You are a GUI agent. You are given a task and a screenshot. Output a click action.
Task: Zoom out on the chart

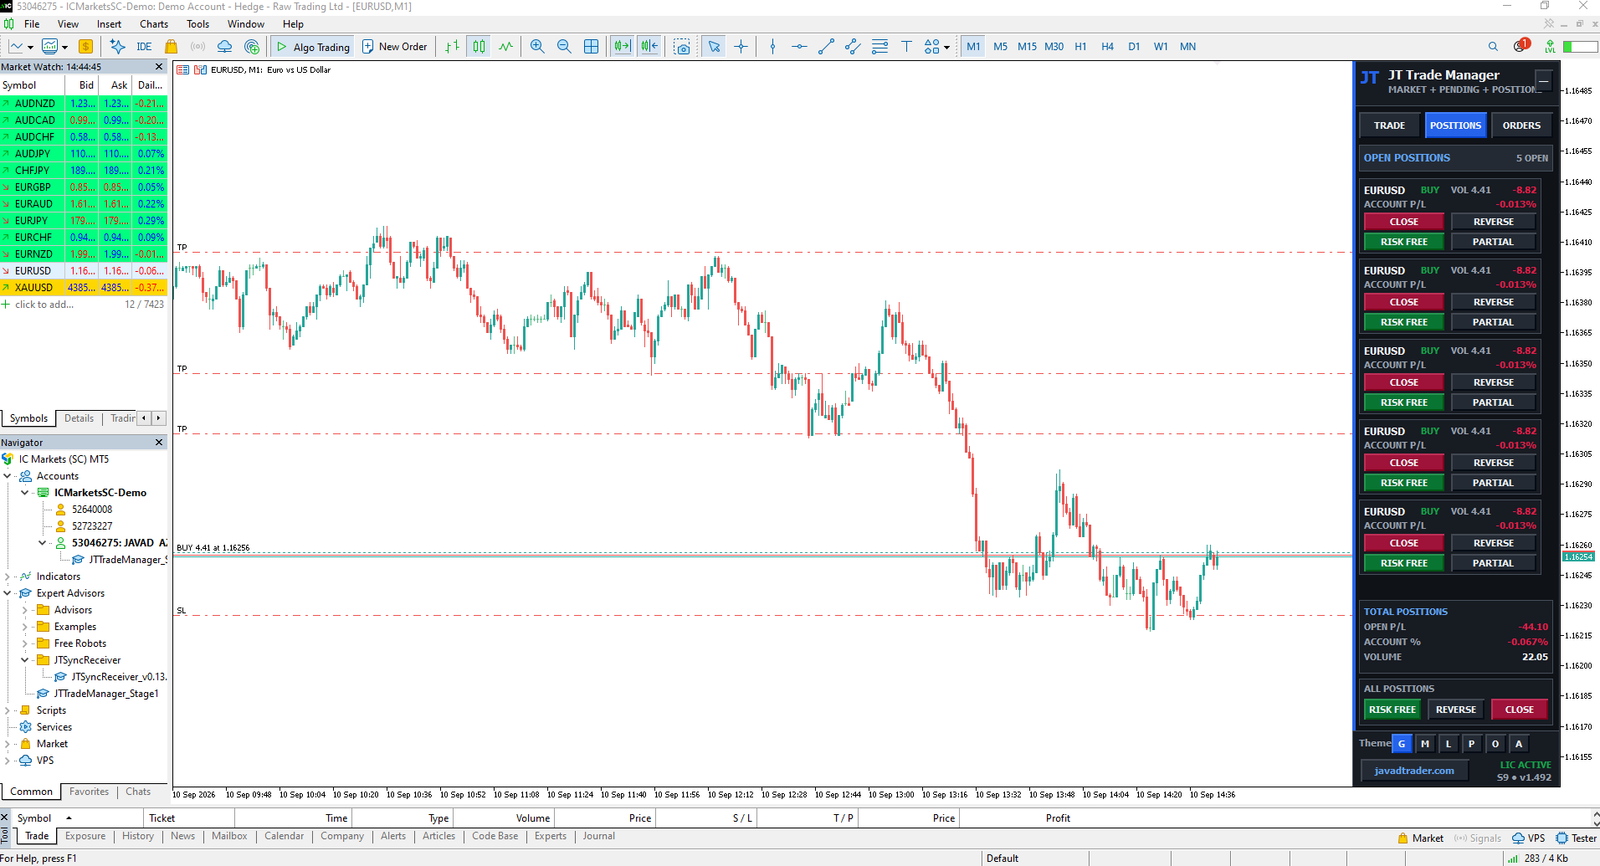564,46
